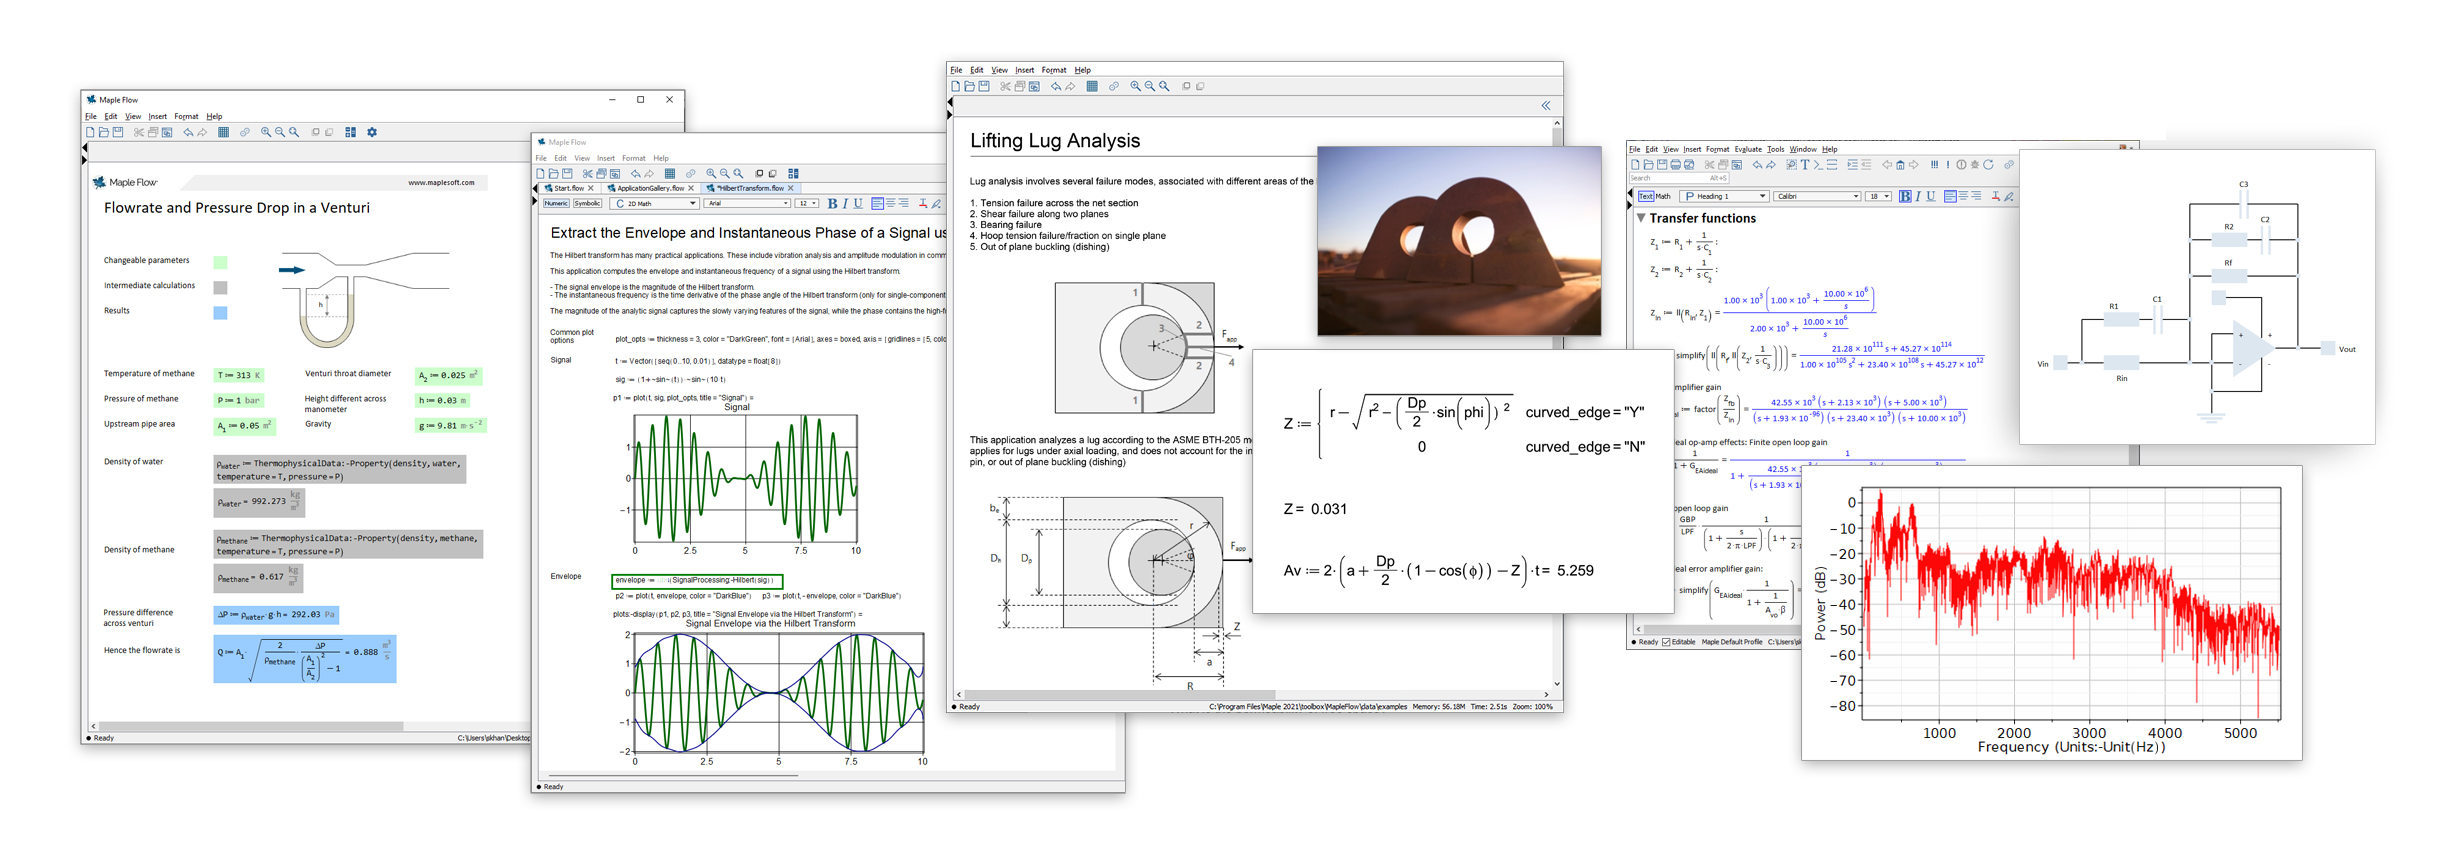Image resolution: width=2441 pixels, height=866 pixels.
Task: Toggle Italic in Hilbert format bar
Action: (x=845, y=203)
